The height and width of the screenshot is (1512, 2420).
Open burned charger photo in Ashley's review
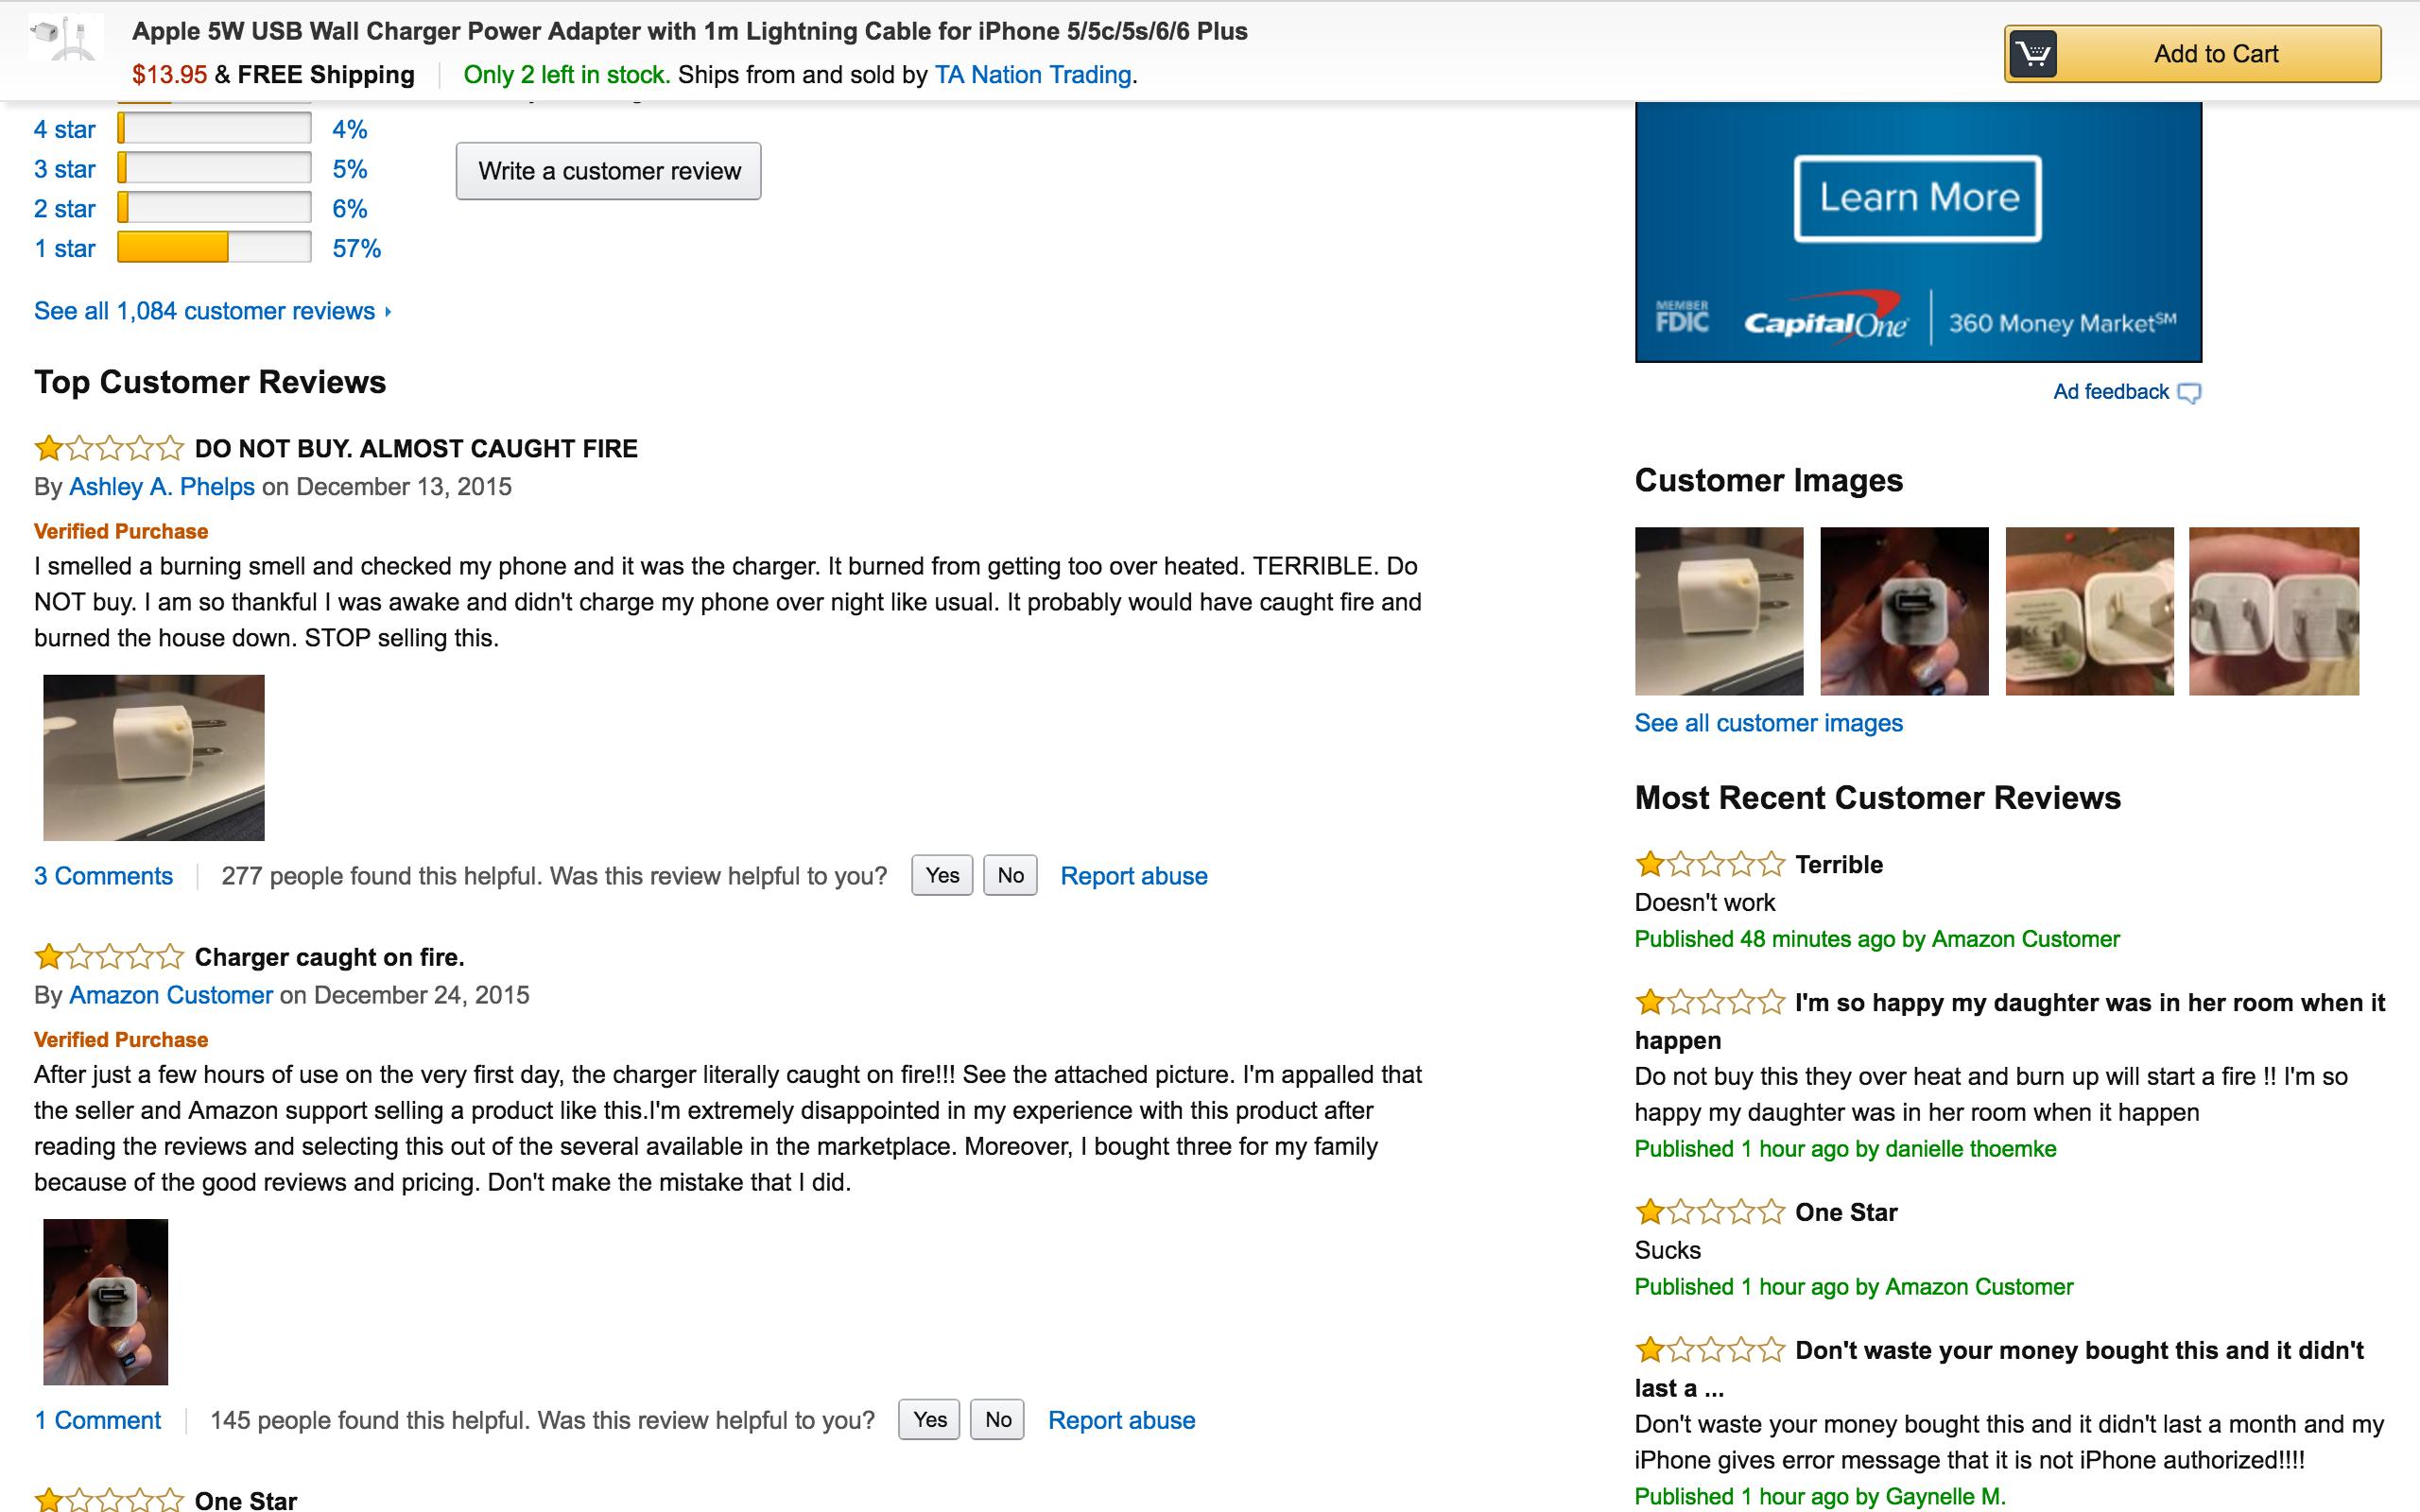pyautogui.click(x=154, y=757)
